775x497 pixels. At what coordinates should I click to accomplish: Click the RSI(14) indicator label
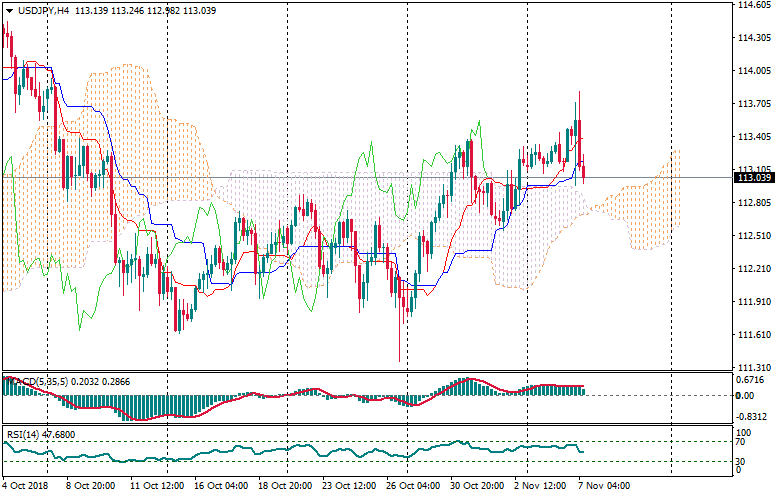point(30,435)
